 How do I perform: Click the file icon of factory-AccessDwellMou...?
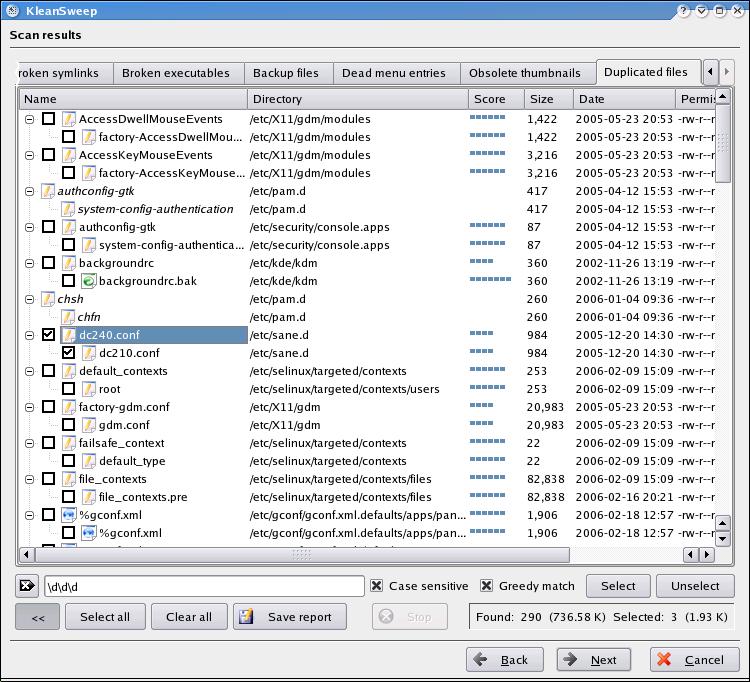88,137
